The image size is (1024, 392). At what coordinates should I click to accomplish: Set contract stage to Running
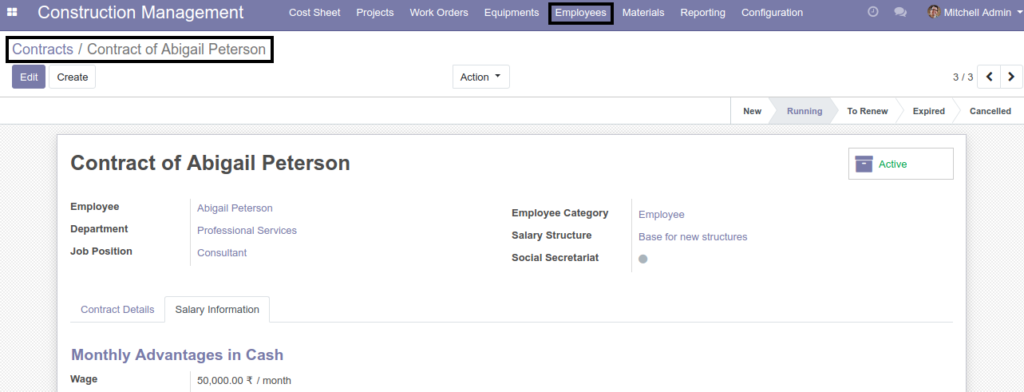pos(804,111)
